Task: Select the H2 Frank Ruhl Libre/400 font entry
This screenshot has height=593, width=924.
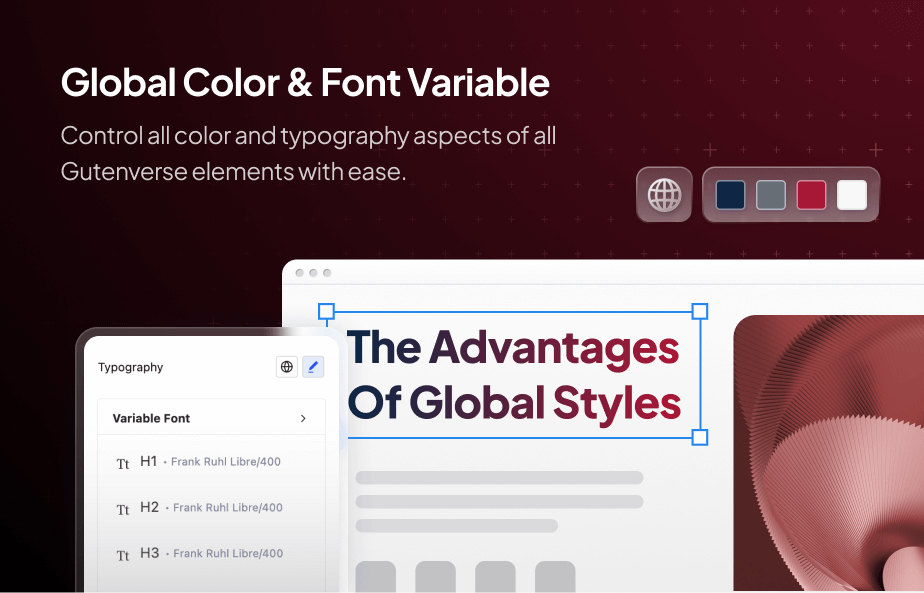Action: (x=212, y=507)
